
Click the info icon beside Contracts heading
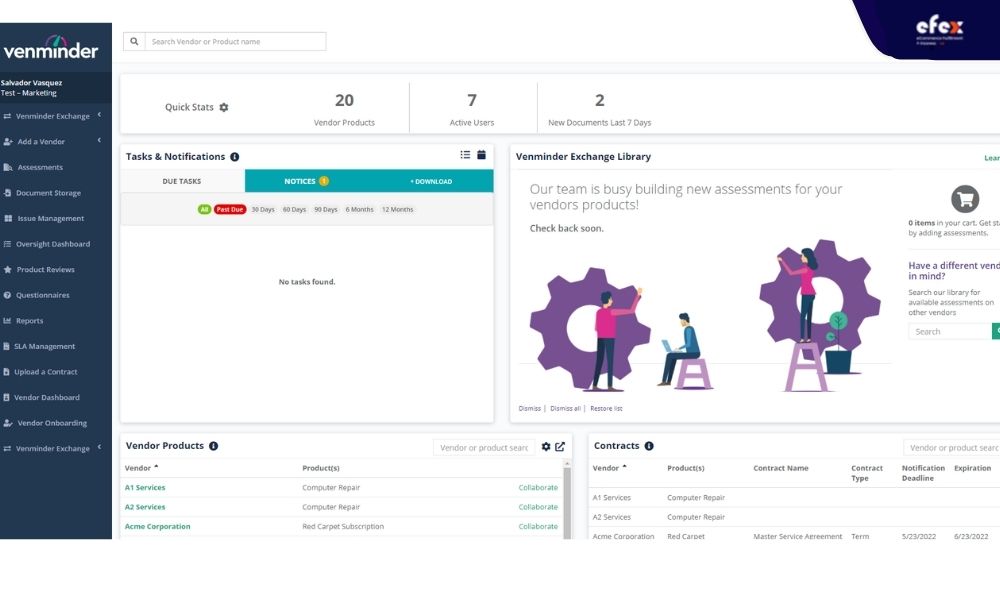tap(649, 446)
